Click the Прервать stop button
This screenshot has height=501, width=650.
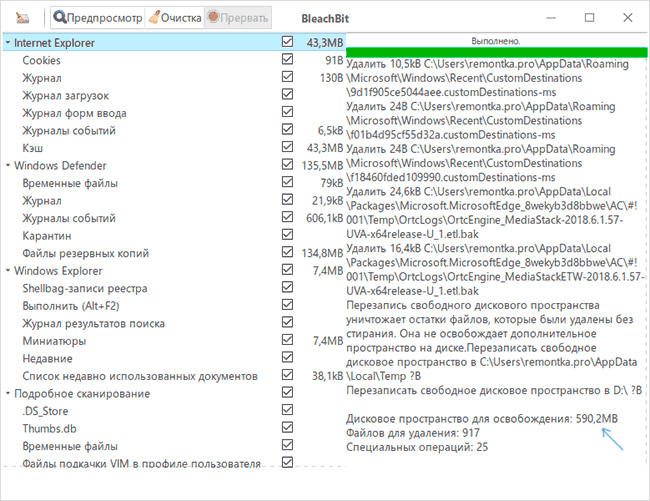click(238, 18)
